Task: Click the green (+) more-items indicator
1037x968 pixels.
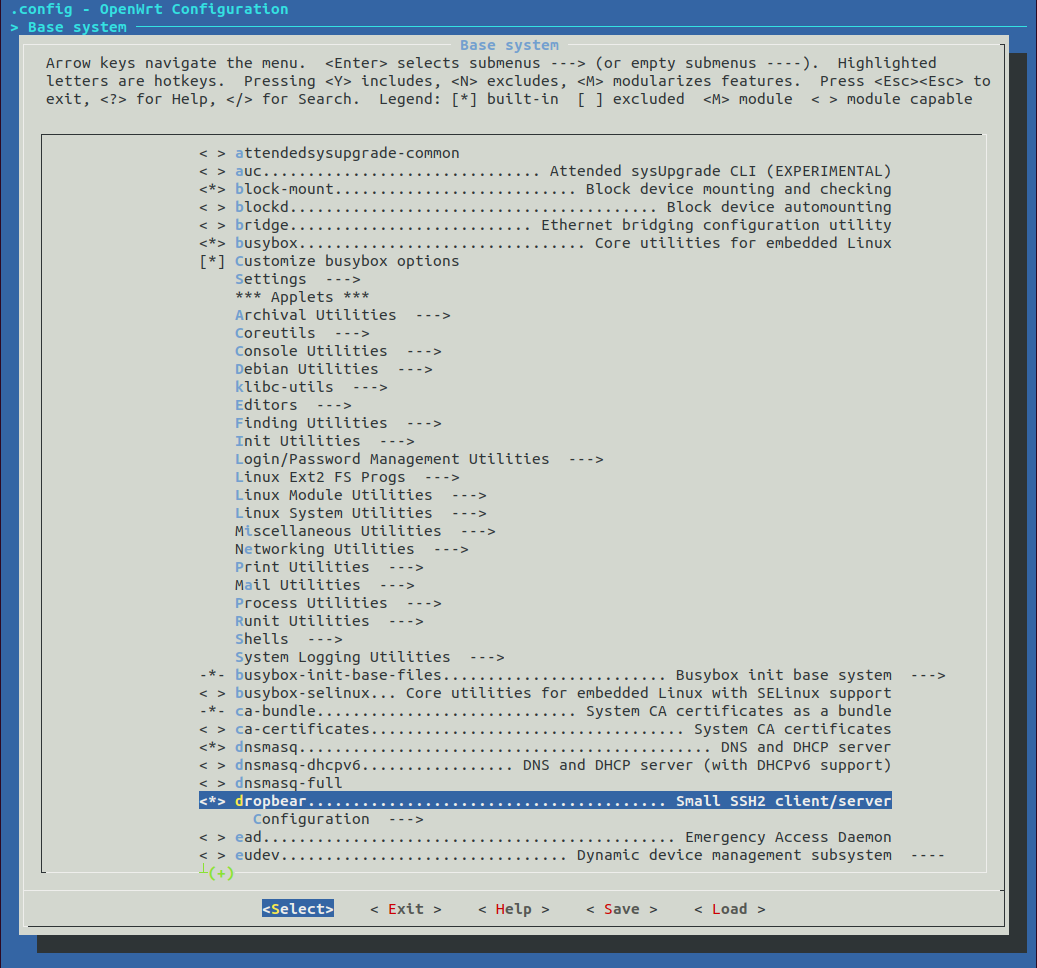Action: pos(221,873)
